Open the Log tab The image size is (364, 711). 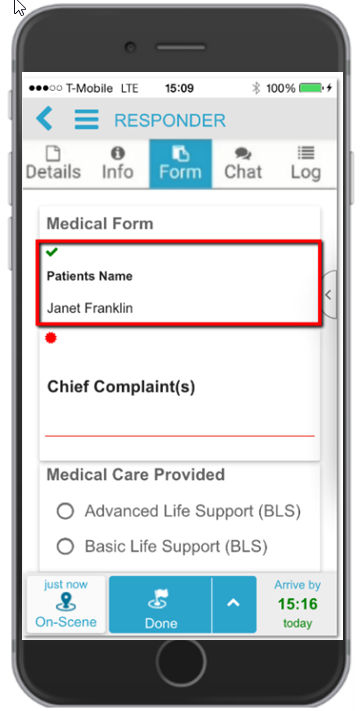(x=306, y=164)
